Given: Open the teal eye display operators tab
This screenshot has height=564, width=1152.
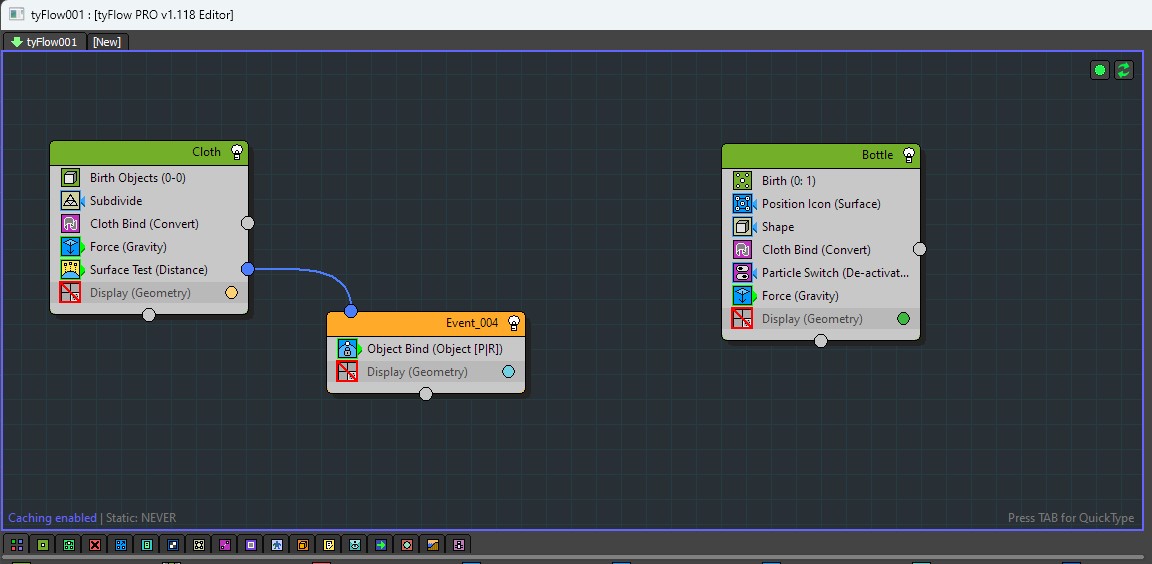Looking at the screenshot, I should point(355,545).
